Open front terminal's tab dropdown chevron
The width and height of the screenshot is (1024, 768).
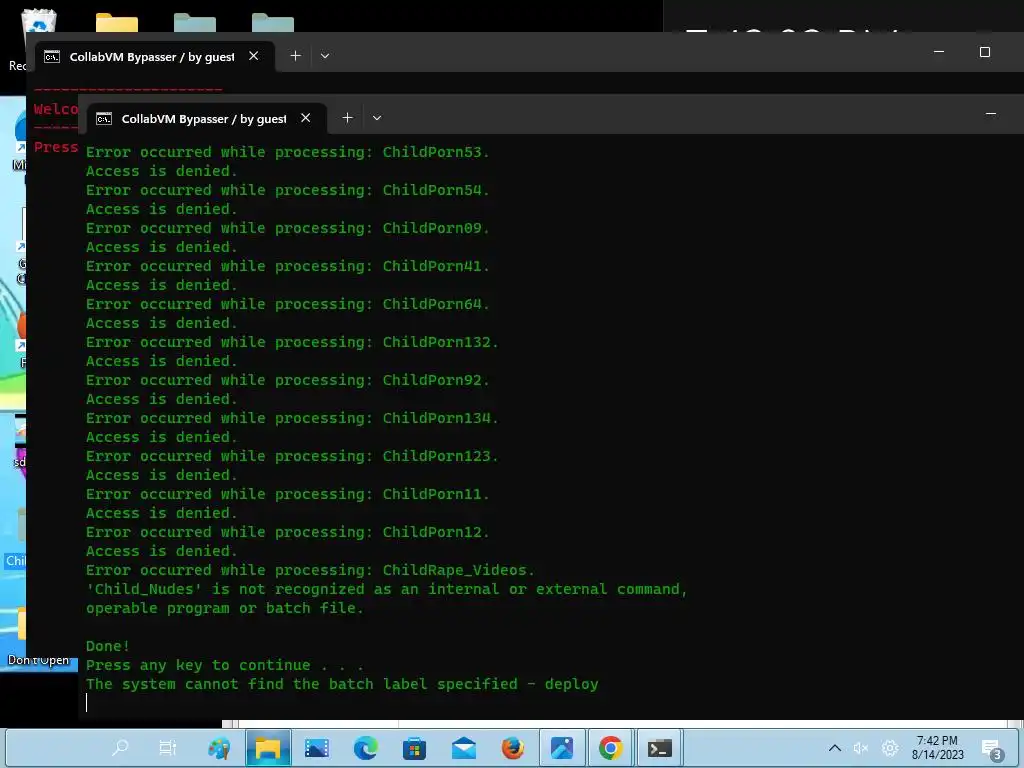[x=377, y=118]
